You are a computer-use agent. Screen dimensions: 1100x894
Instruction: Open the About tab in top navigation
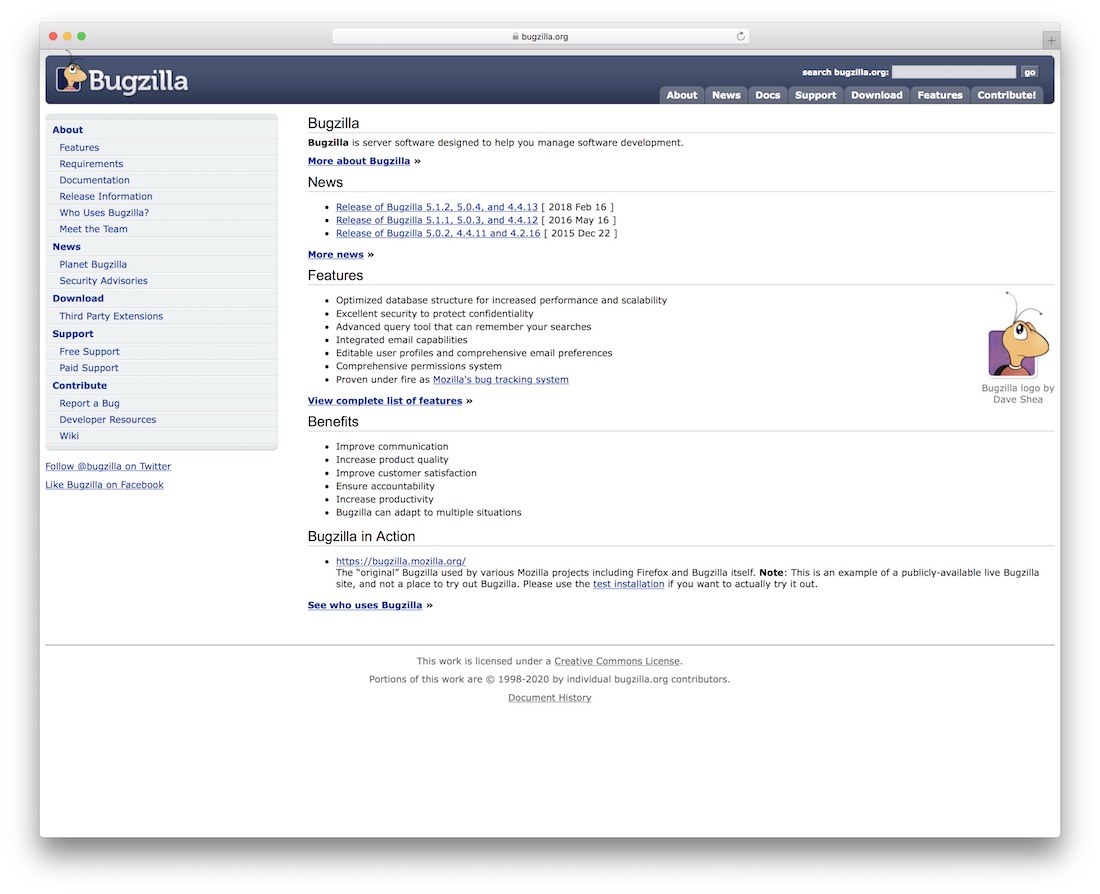681,95
